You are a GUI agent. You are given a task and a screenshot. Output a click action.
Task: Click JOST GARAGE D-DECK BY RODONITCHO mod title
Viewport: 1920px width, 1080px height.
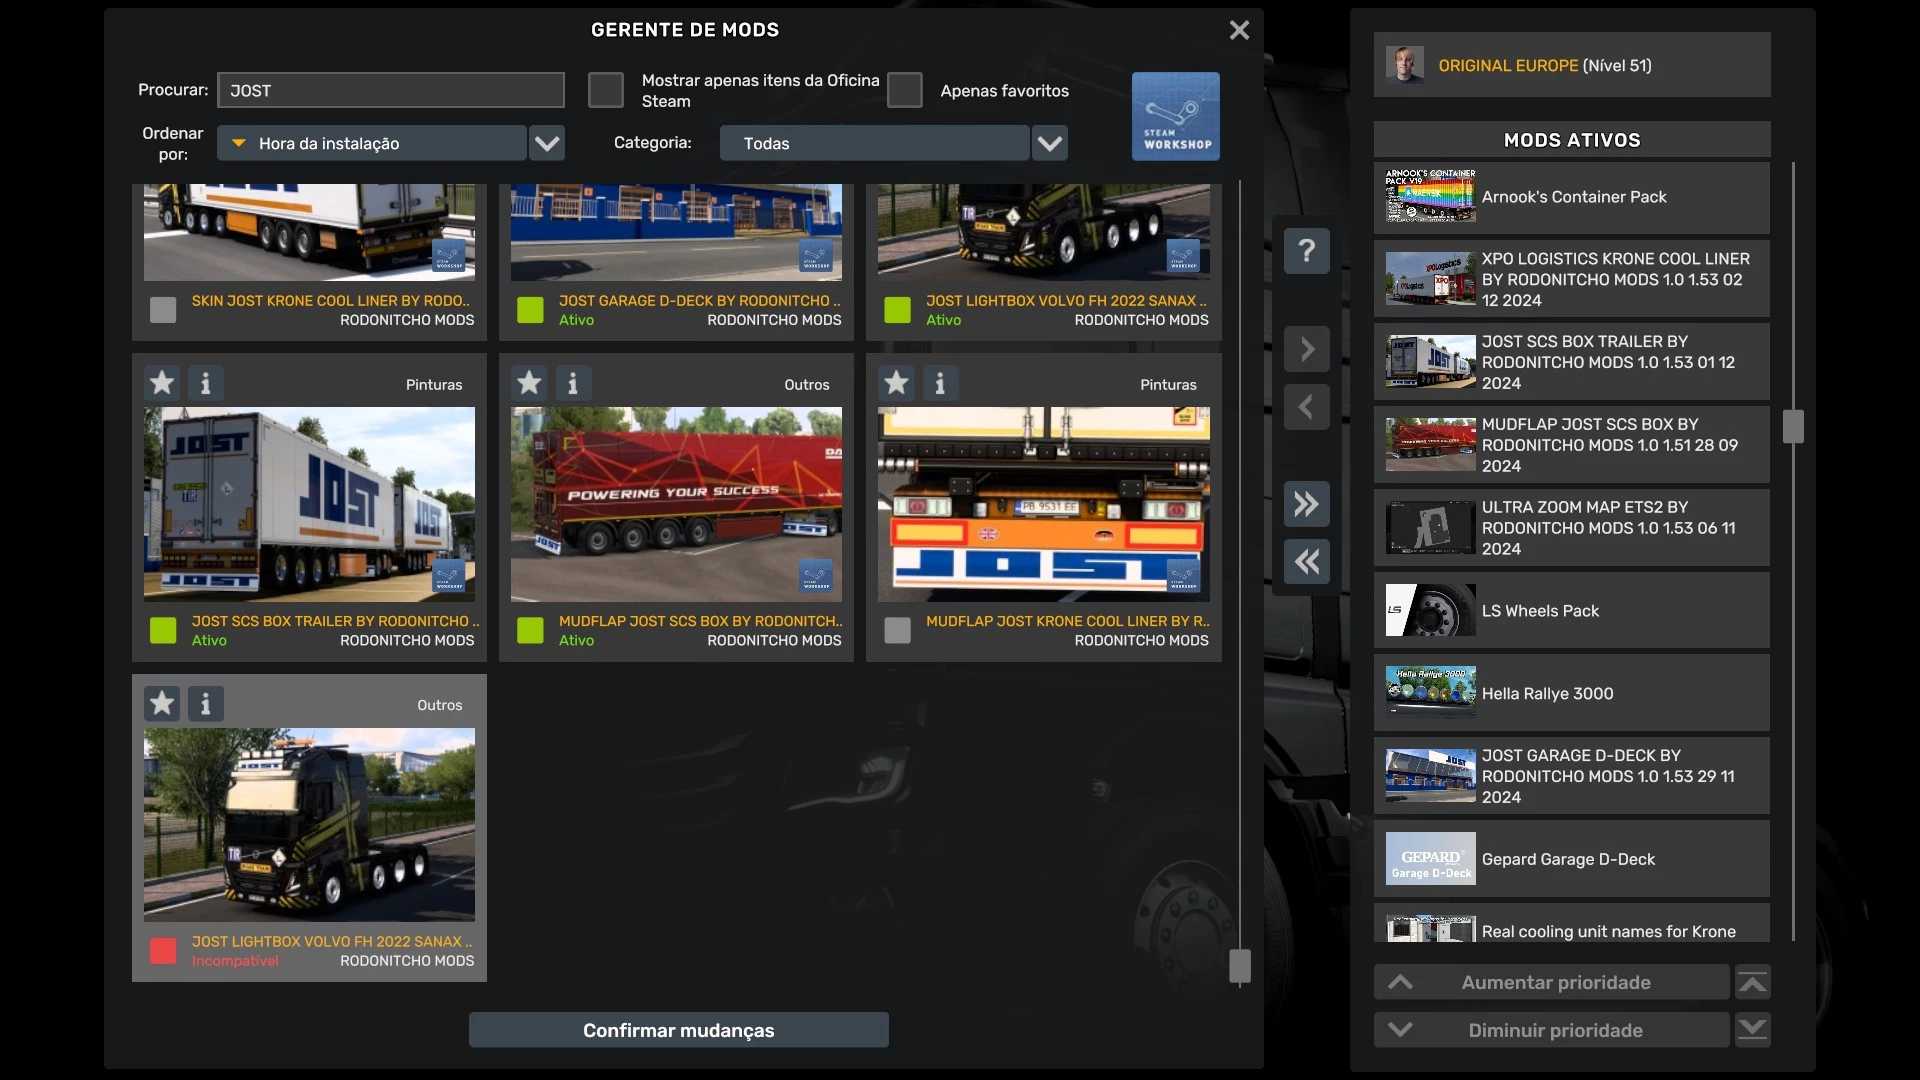699,300
